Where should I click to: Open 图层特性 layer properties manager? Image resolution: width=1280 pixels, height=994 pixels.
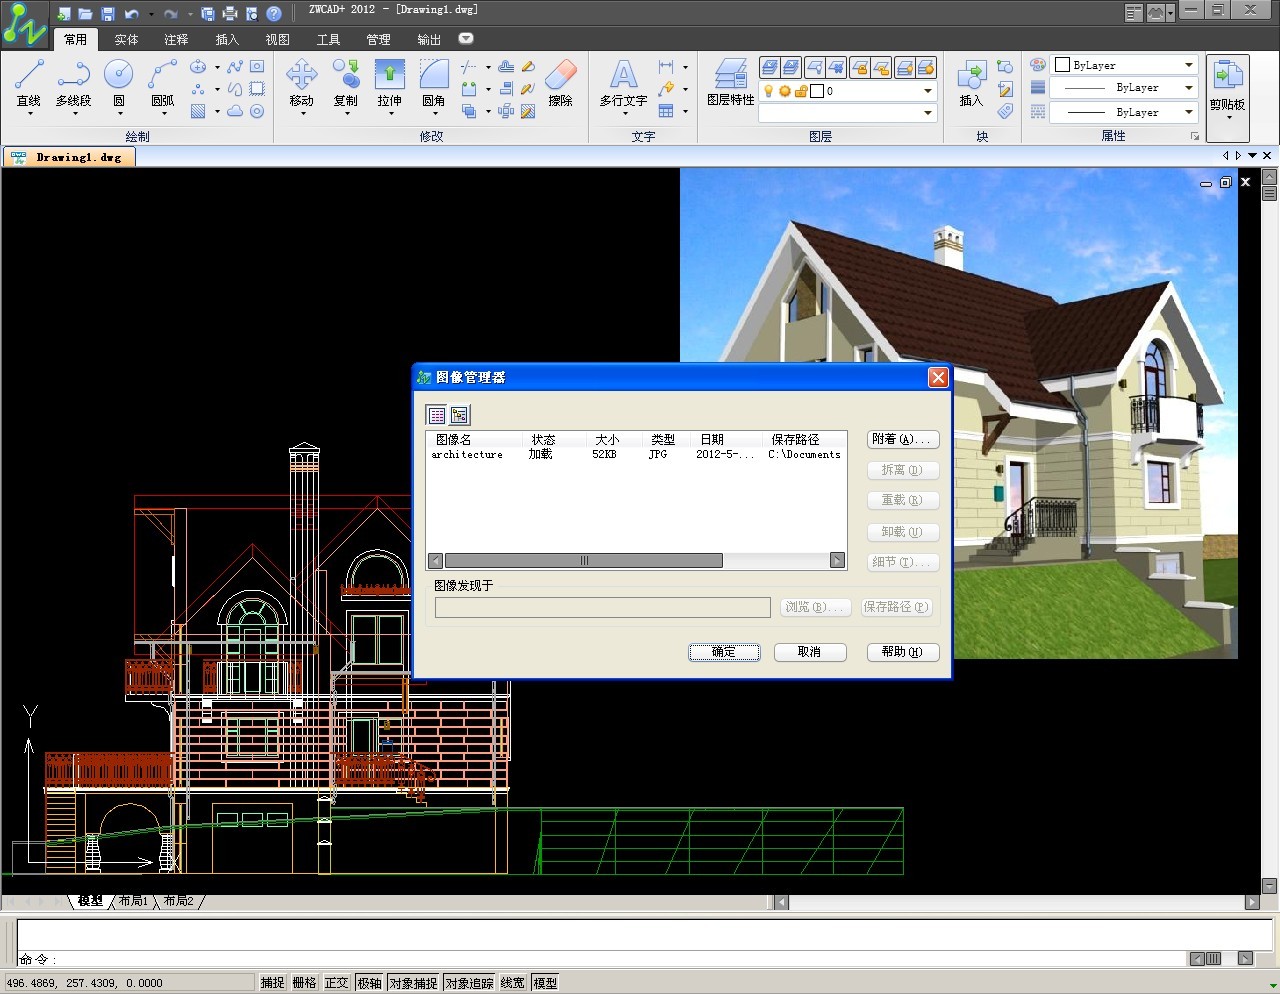click(730, 75)
